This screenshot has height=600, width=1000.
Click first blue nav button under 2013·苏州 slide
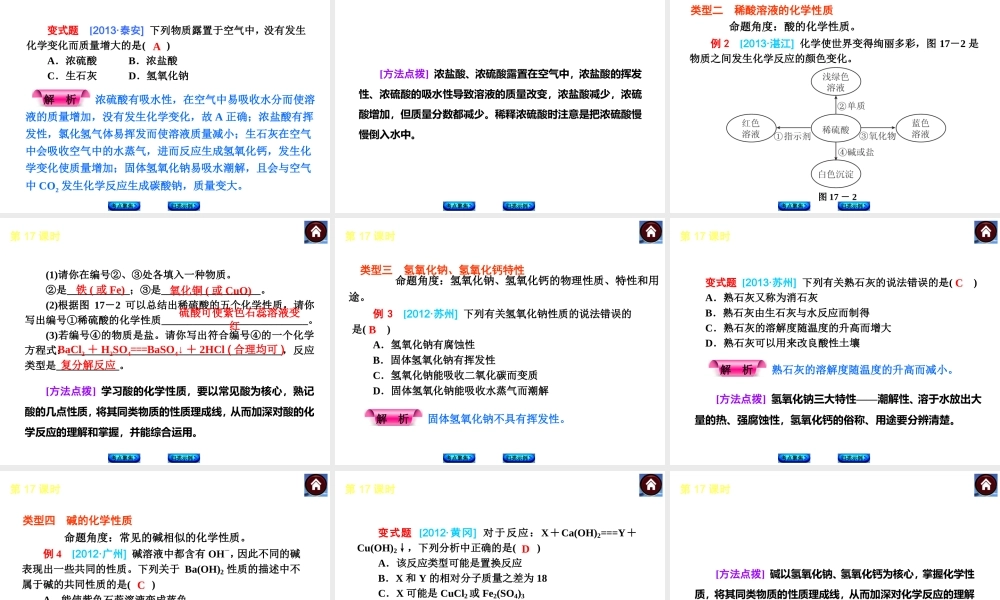click(794, 458)
